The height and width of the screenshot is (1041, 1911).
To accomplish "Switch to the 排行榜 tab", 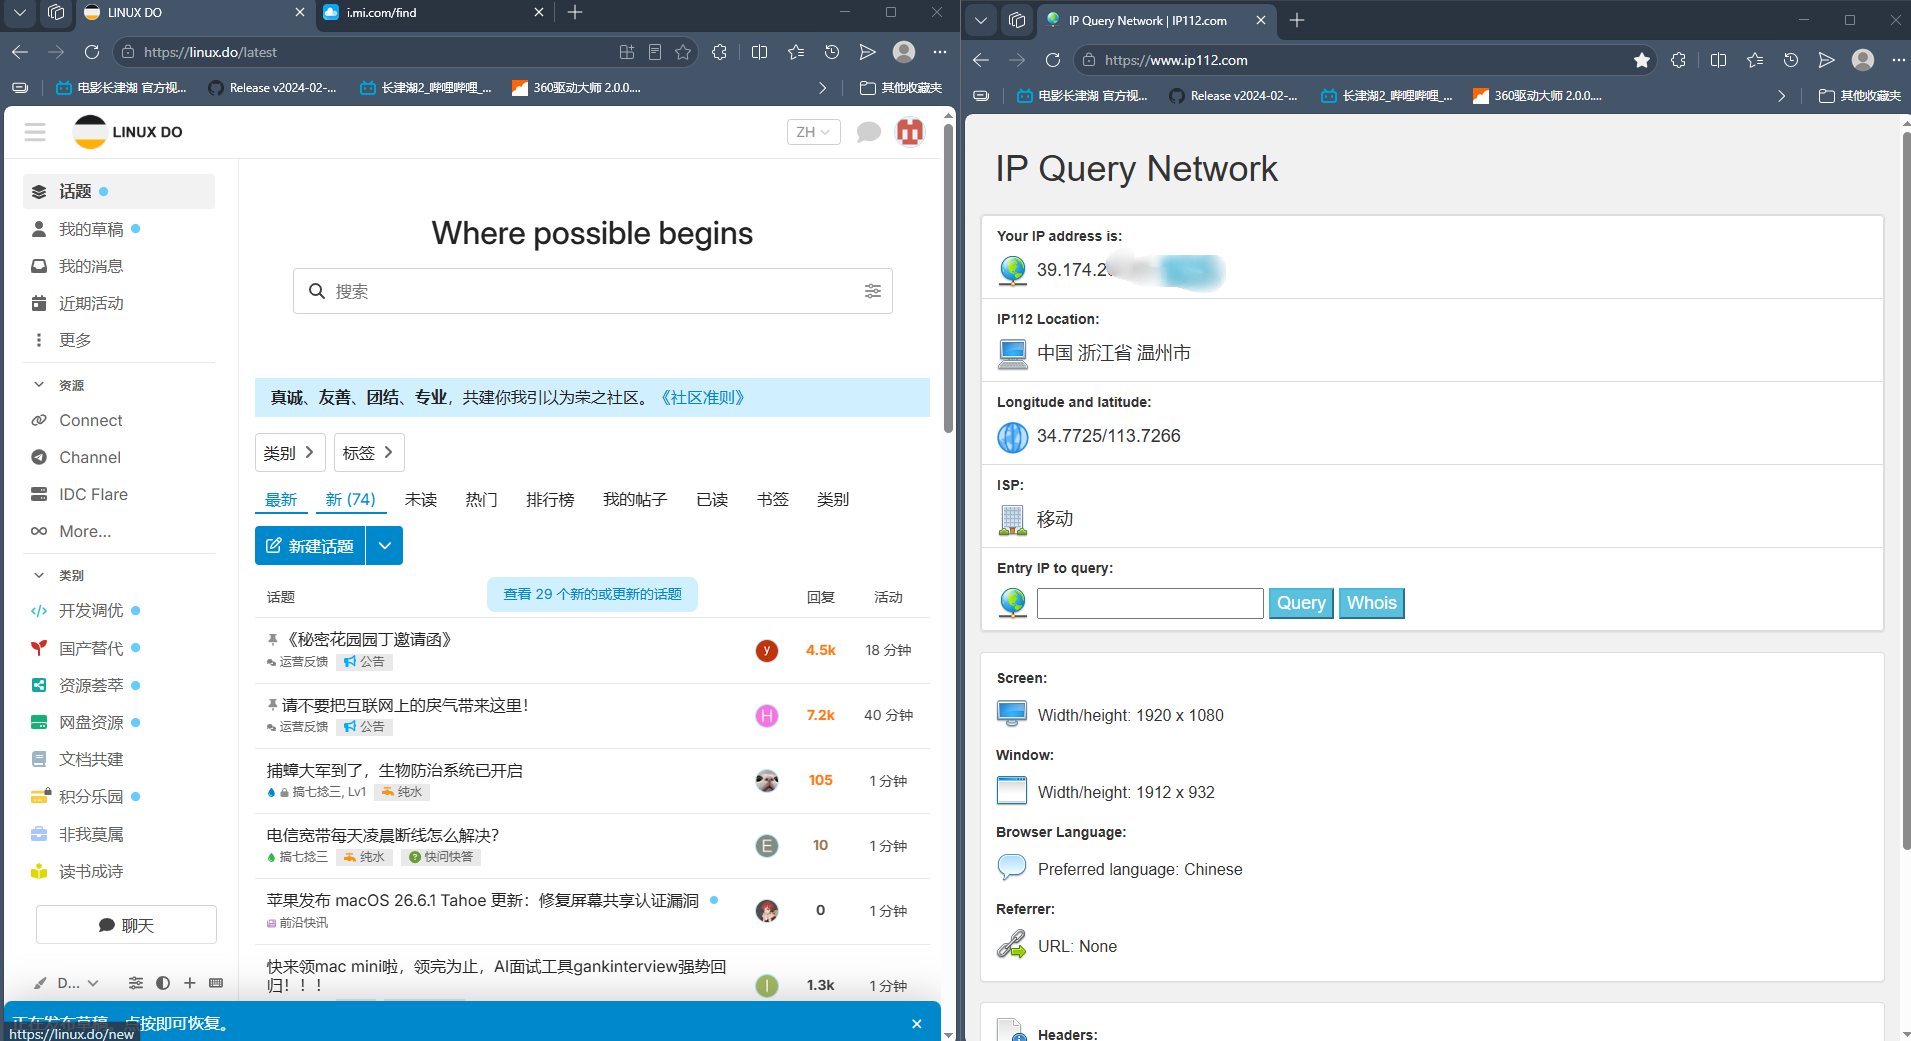I will pyautogui.click(x=550, y=499).
